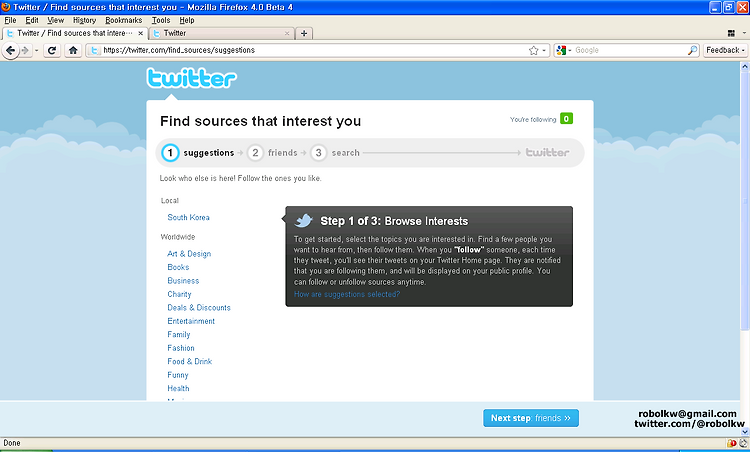The height and width of the screenshot is (452, 750).
Task: Click the bird icon in Step 1 tooltip
Action: [304, 220]
